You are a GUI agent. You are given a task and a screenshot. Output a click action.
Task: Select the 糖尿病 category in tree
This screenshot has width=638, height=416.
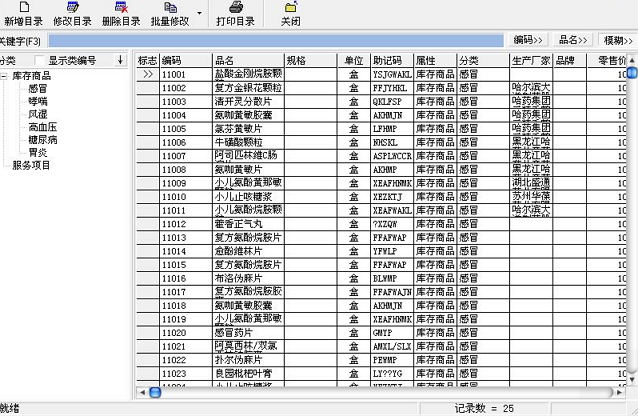43,140
